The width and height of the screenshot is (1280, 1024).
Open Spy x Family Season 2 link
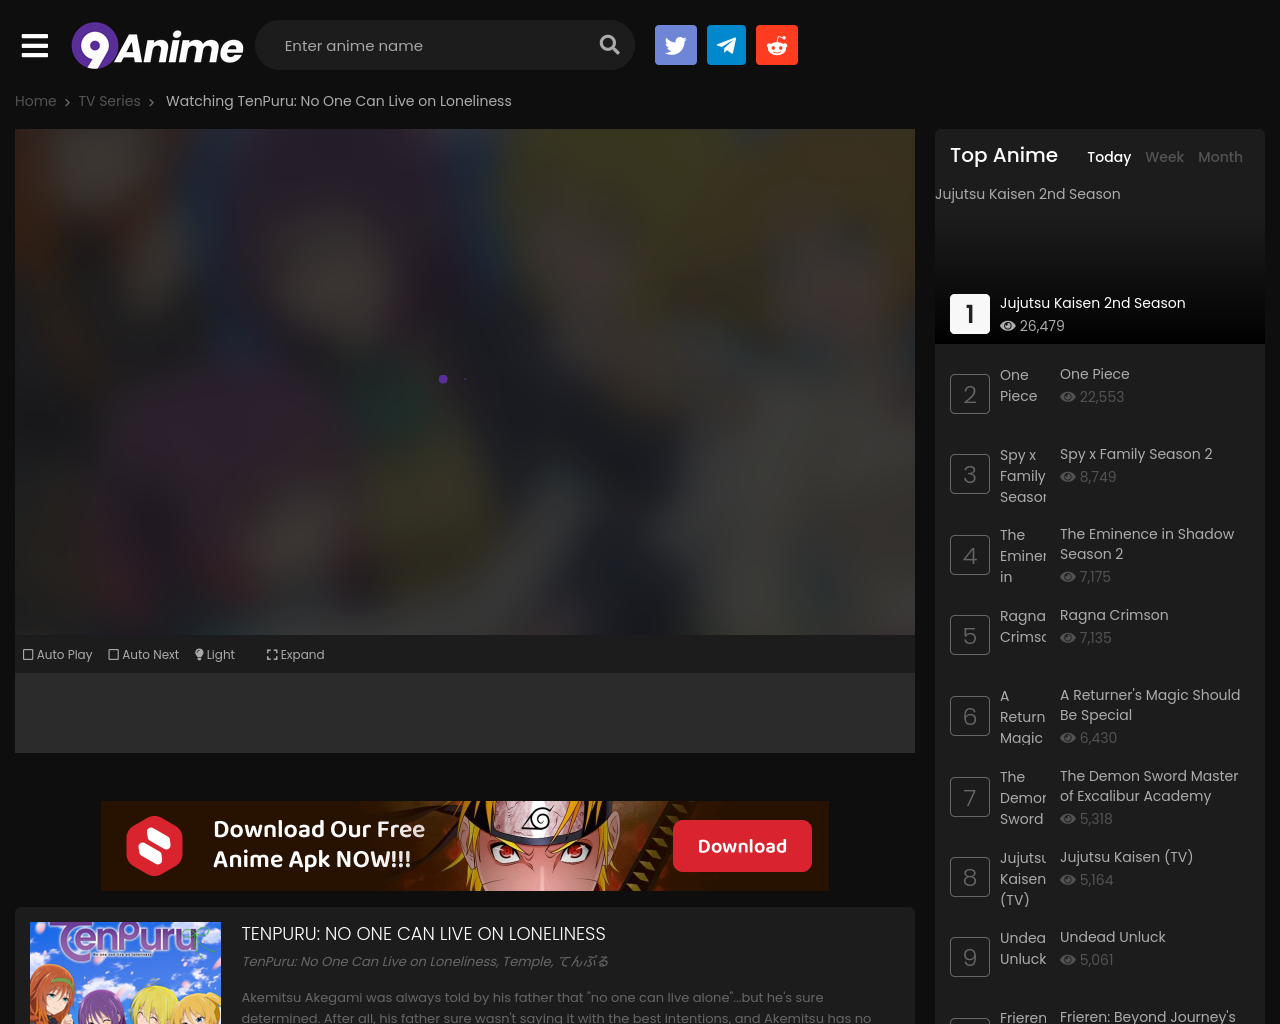coord(1136,454)
